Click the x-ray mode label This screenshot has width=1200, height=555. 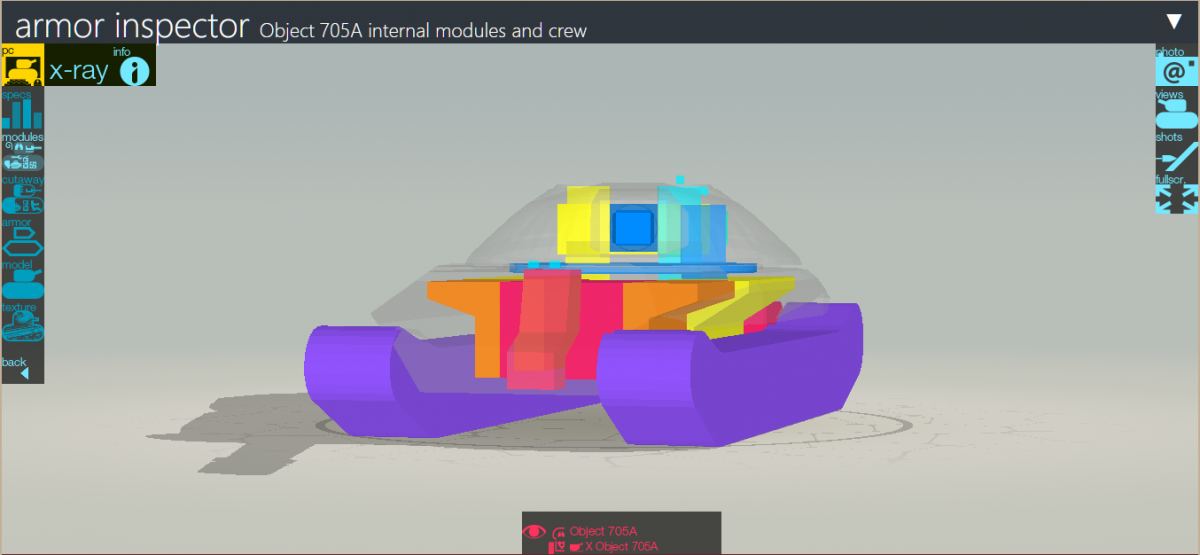click(x=78, y=69)
